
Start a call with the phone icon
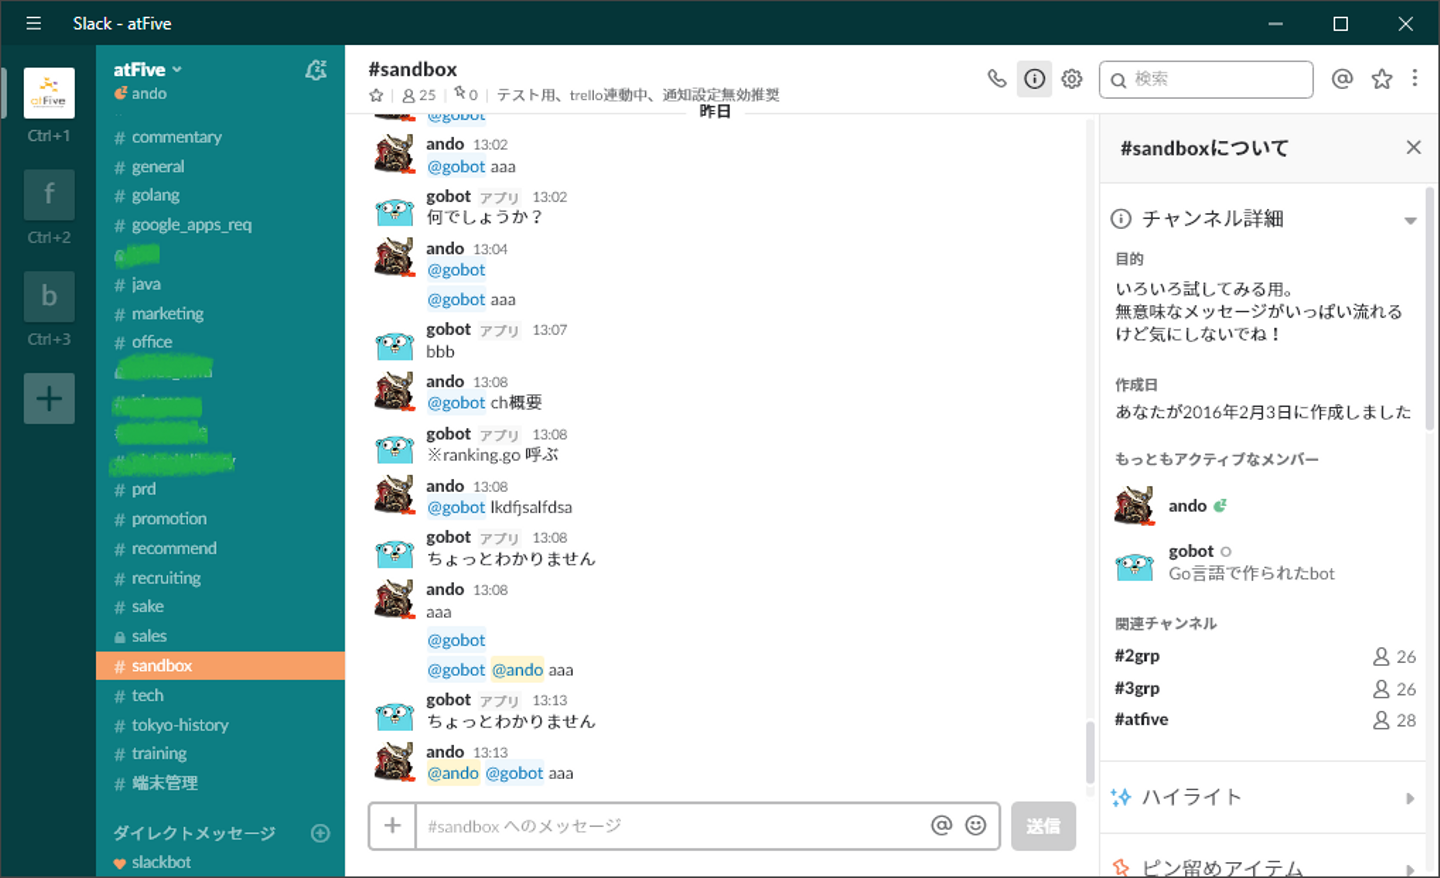pos(997,78)
